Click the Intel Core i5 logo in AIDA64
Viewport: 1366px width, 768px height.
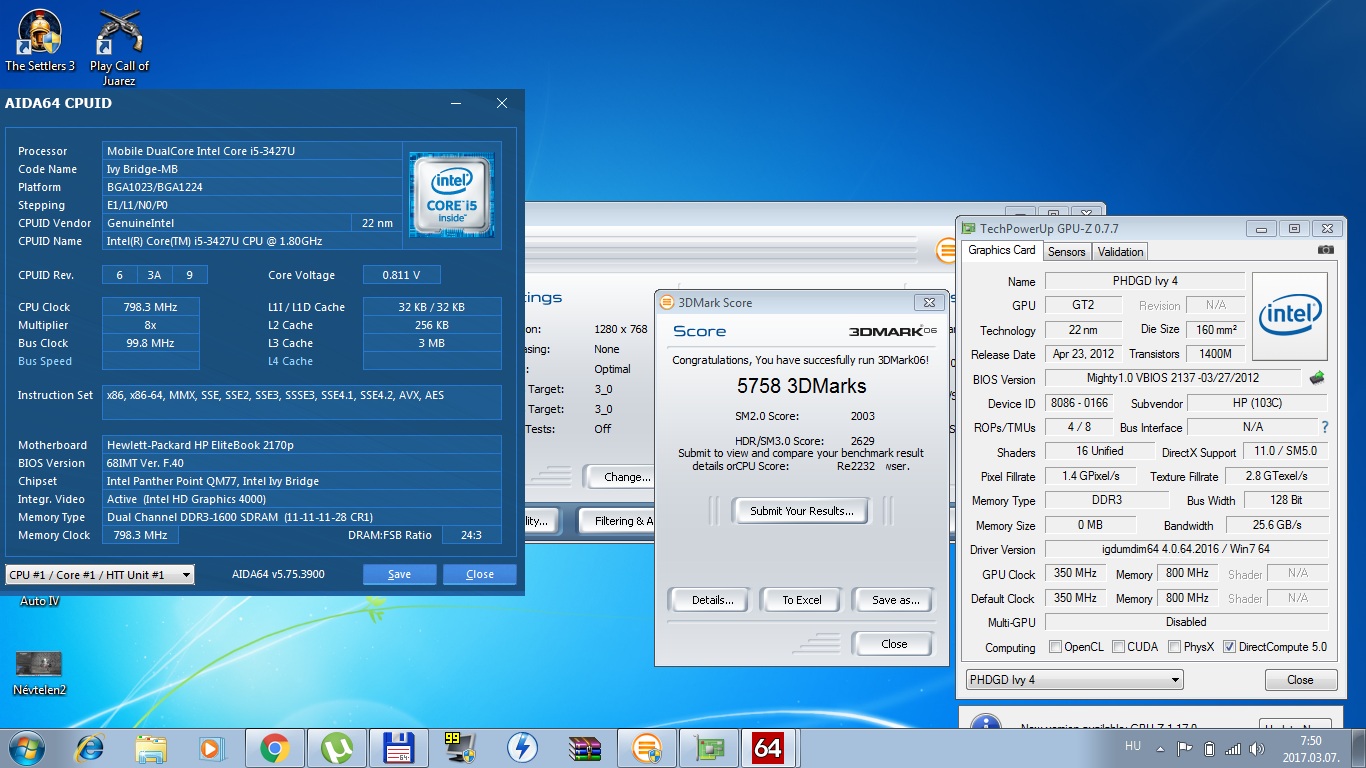452,194
